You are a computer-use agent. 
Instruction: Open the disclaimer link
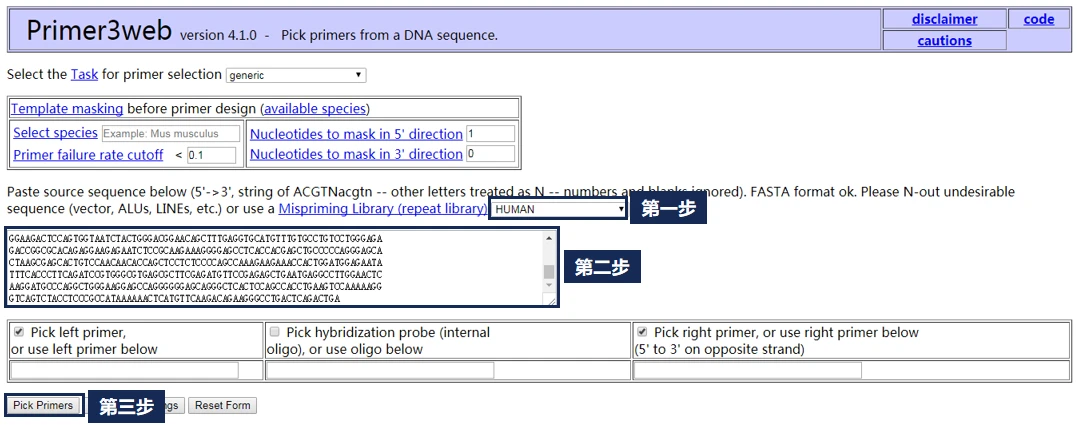[944, 19]
